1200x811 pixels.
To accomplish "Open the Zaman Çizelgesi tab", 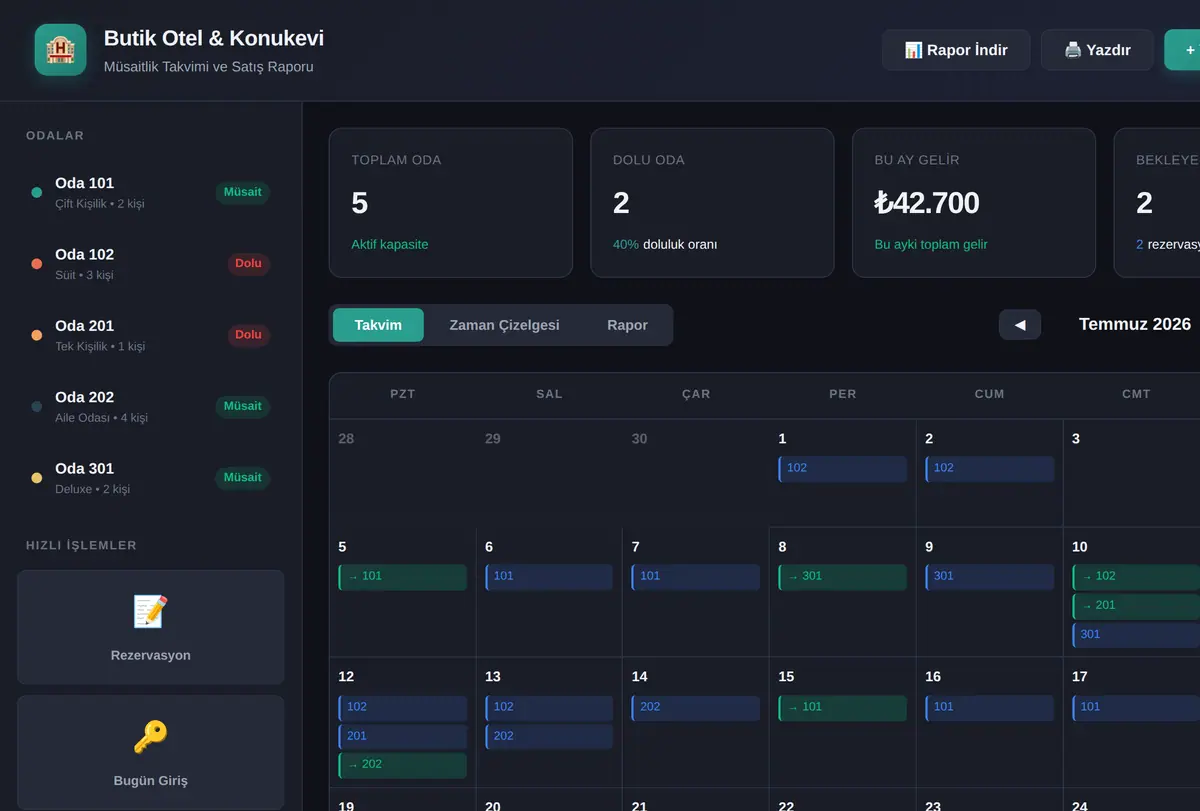I will 504,325.
